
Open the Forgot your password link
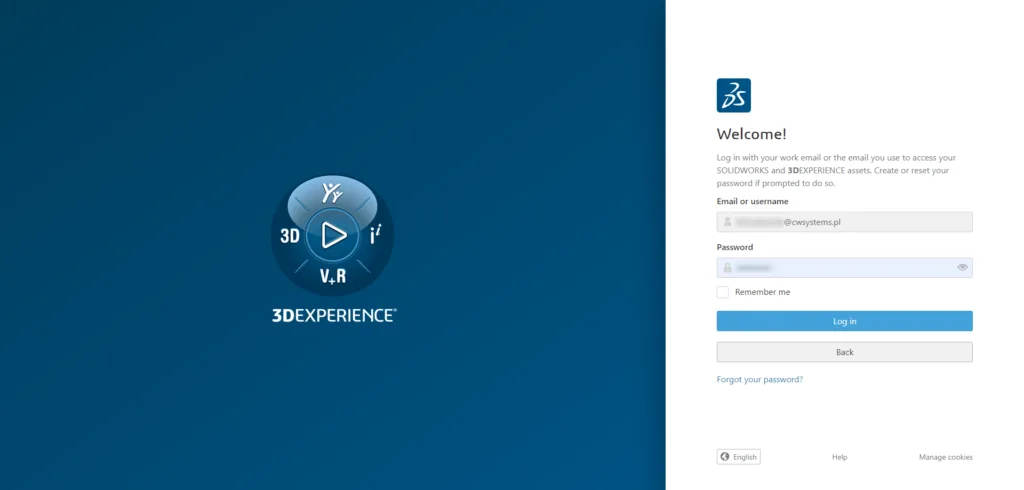pos(760,379)
